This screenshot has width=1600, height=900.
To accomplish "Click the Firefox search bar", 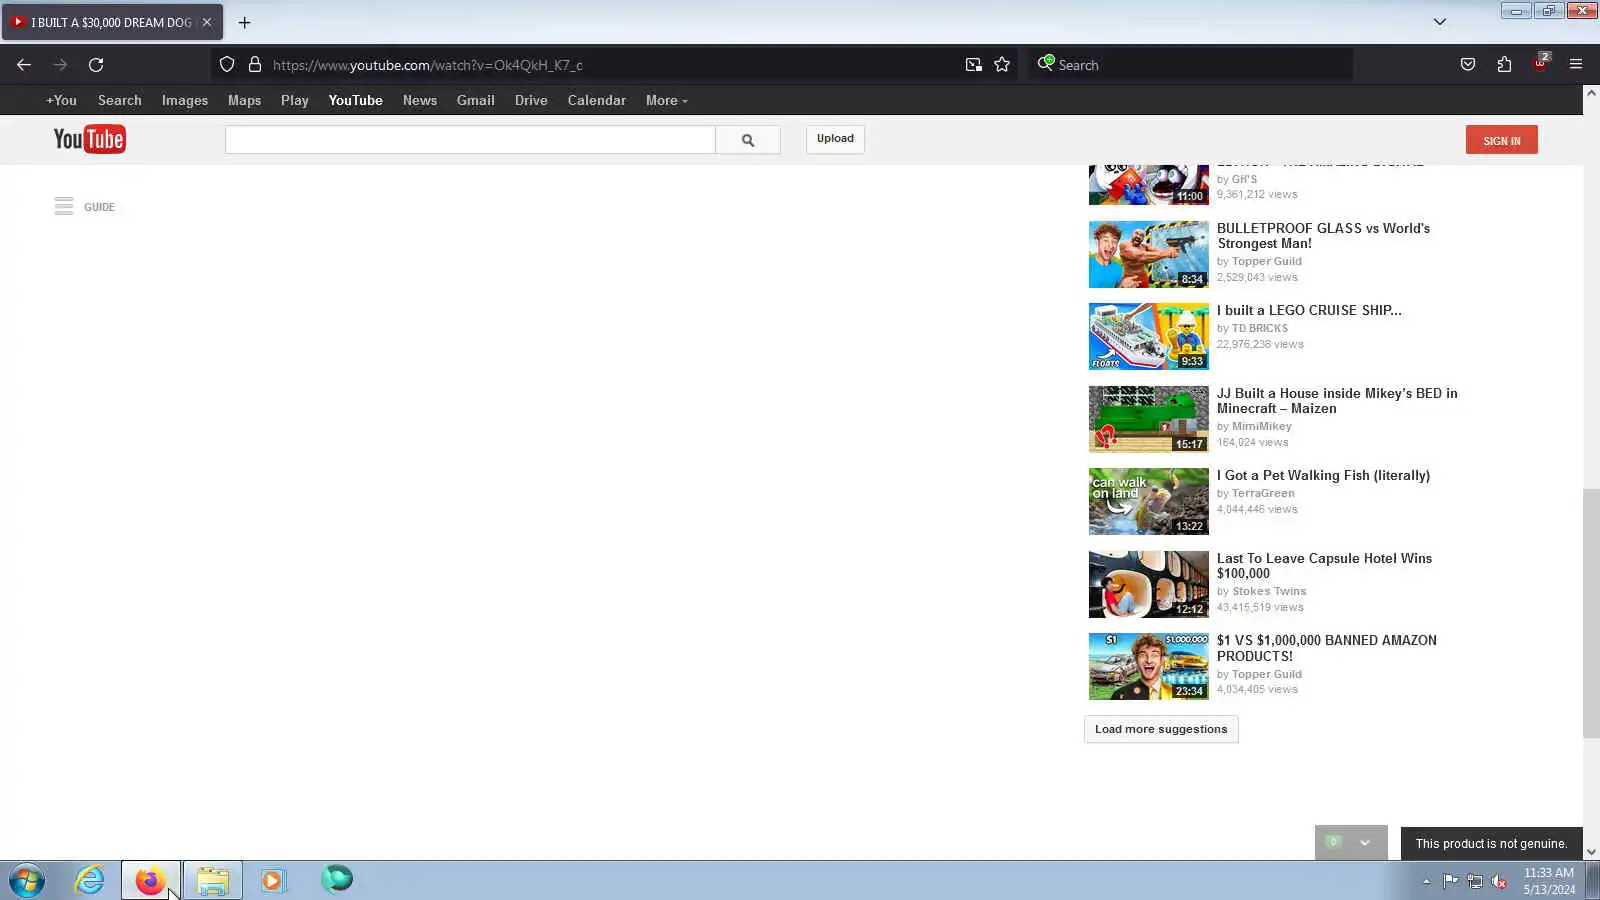I will [x=1190, y=65].
